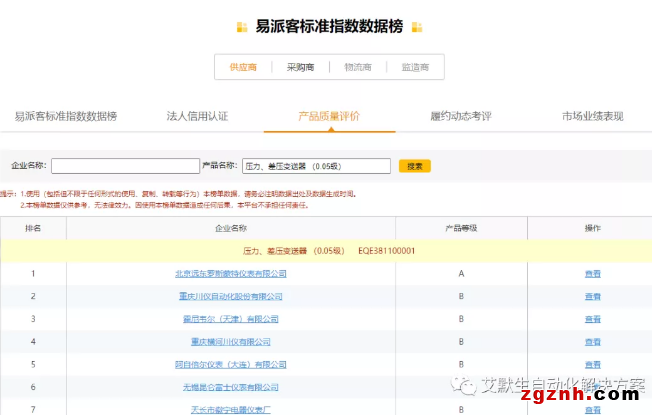Click the 产品等级 column header
The width and height of the screenshot is (652, 417).
(x=461, y=228)
